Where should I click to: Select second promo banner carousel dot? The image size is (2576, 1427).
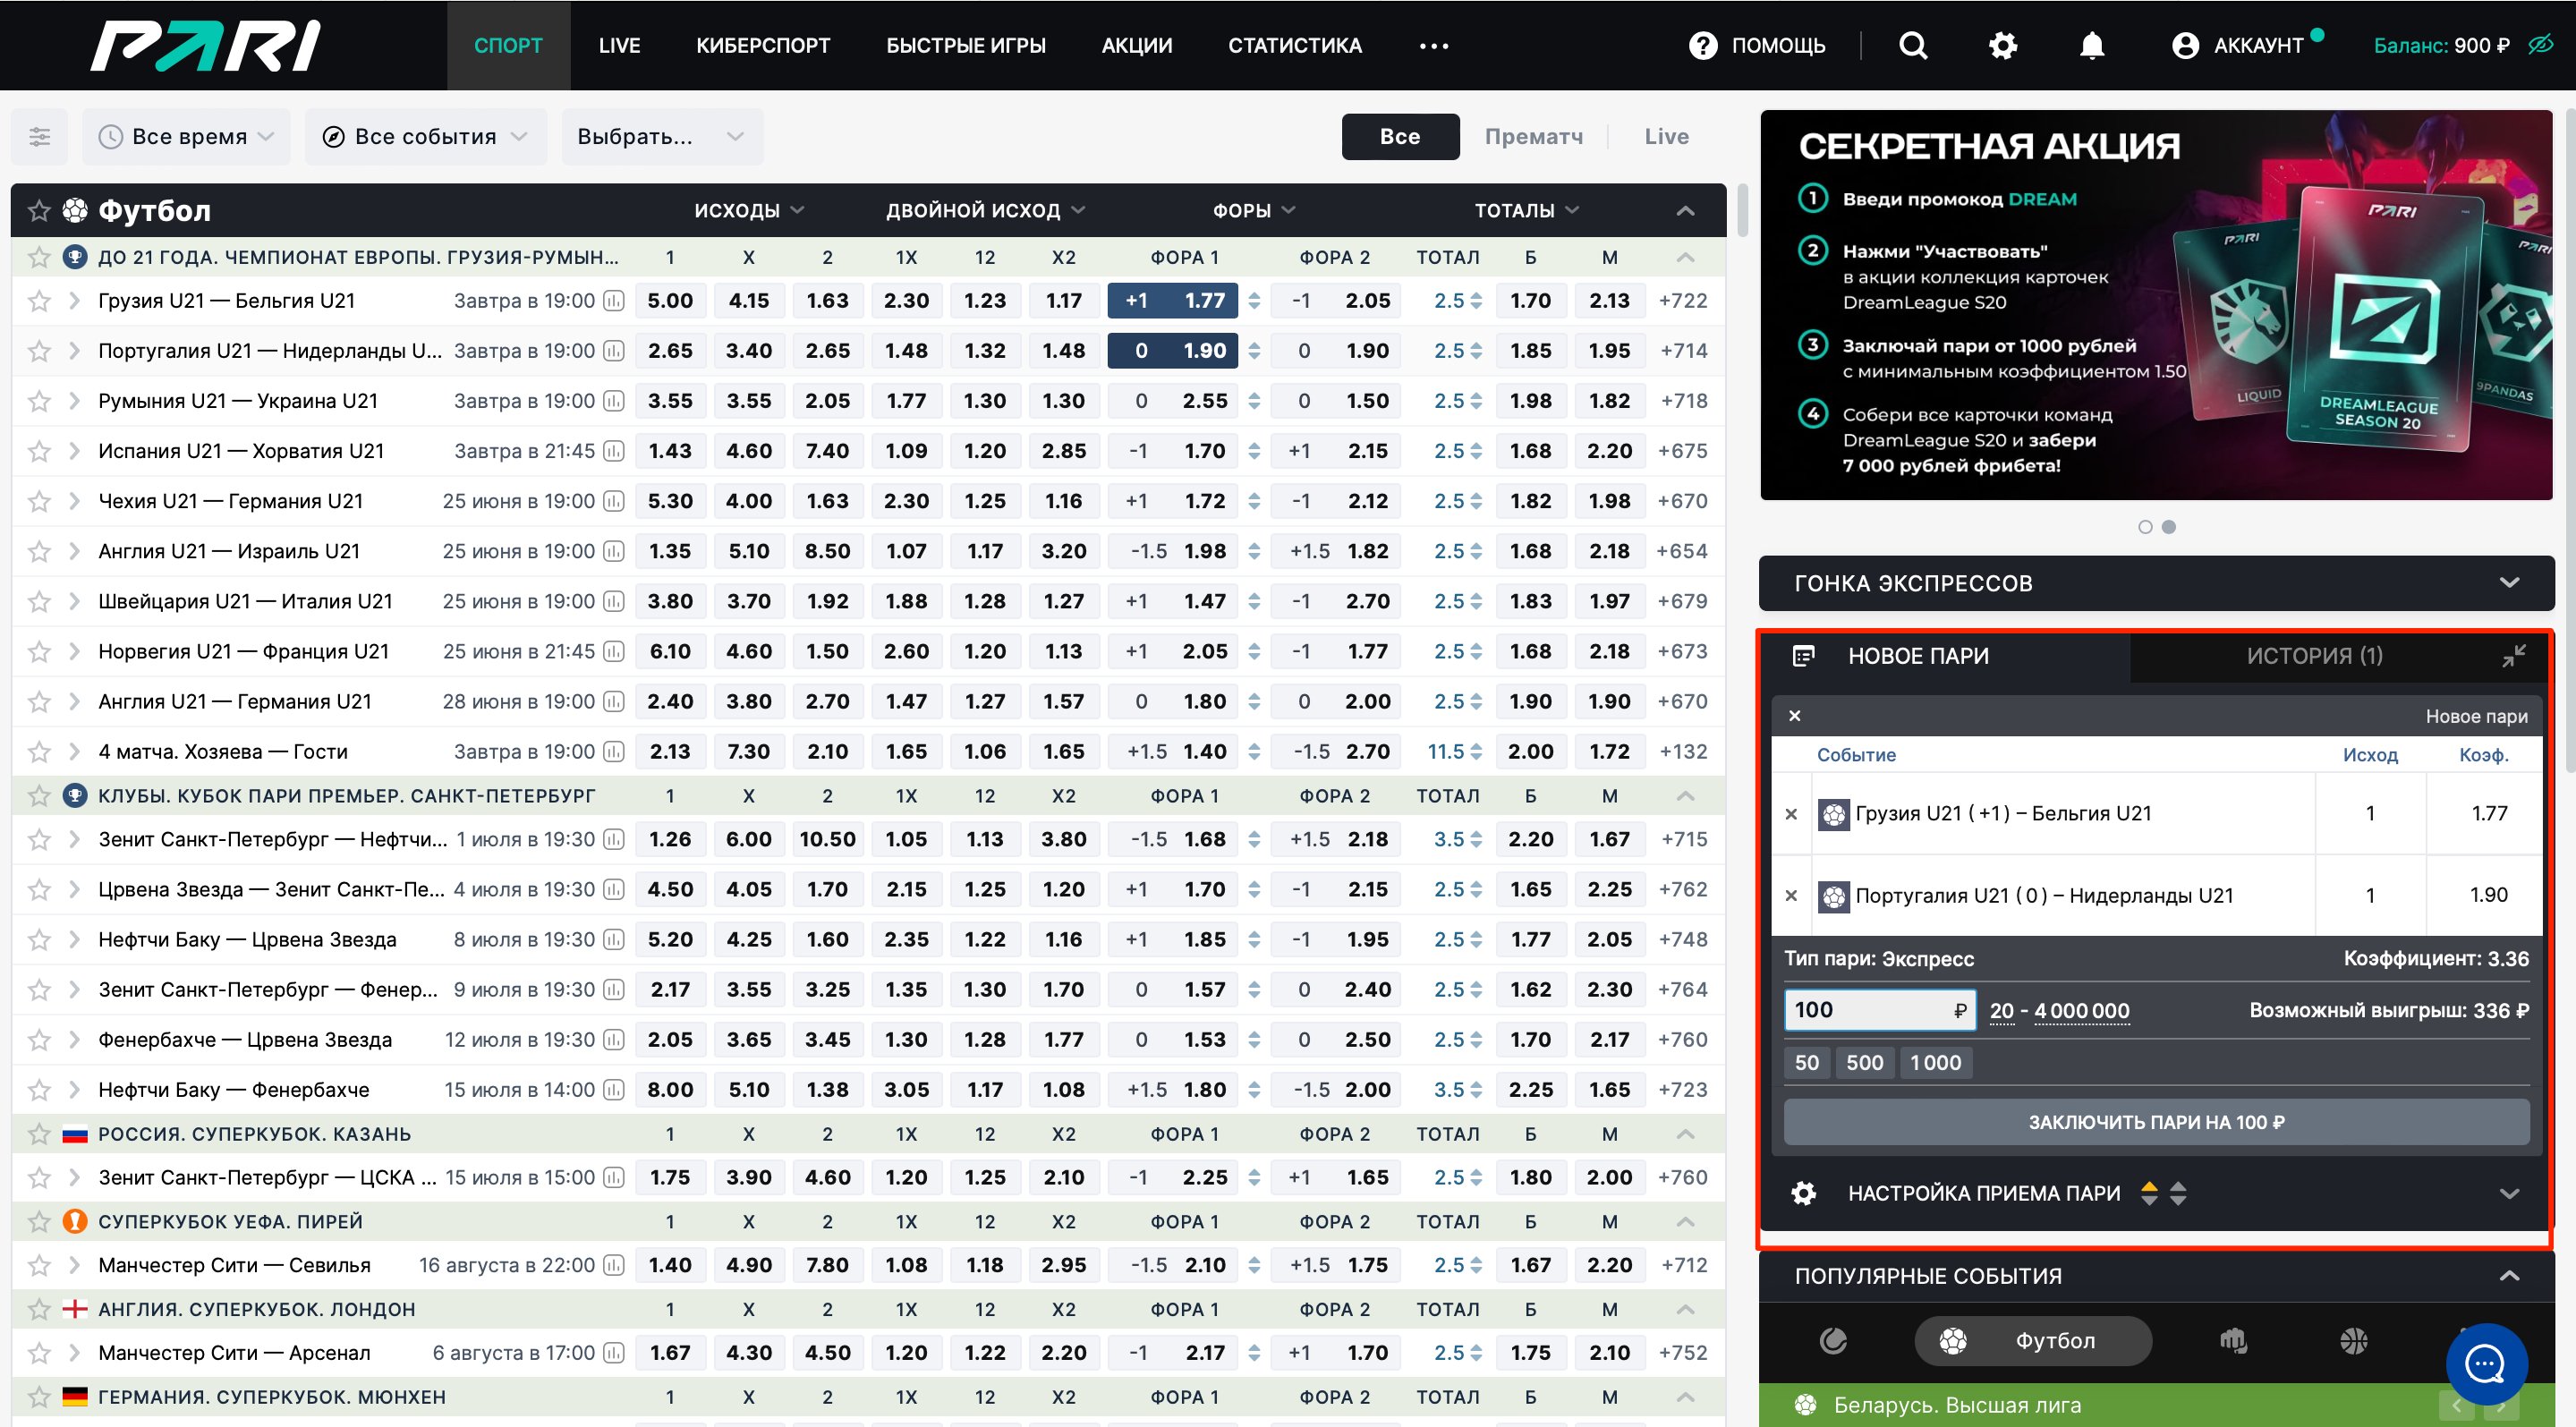point(2169,527)
